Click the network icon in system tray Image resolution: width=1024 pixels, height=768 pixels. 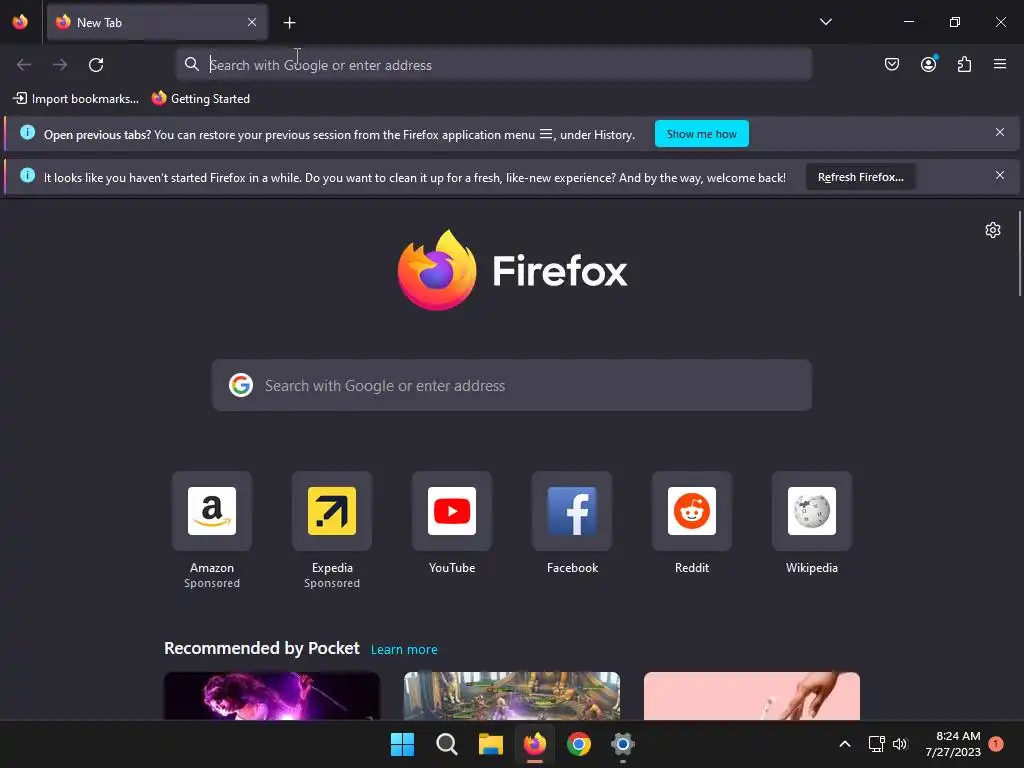(x=876, y=744)
